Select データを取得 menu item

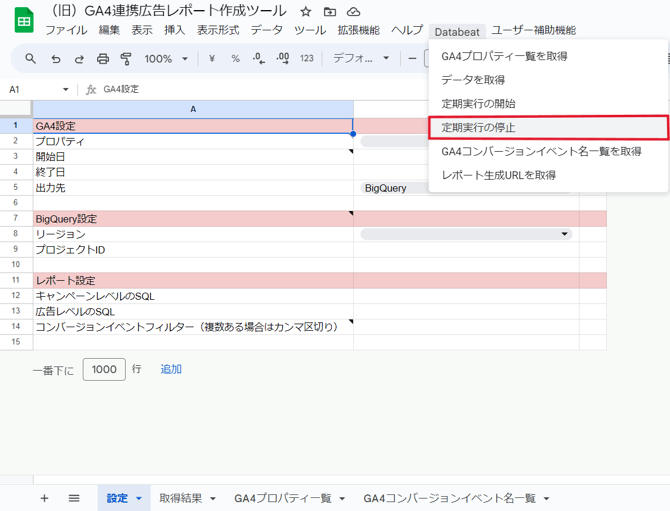pyautogui.click(x=548, y=80)
